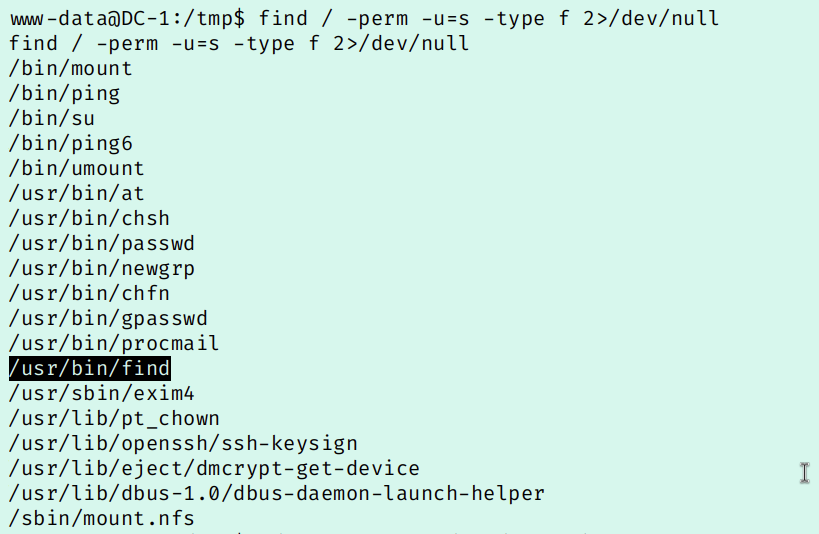
Task: Click the /bin/mount output line
Action: pos(71,69)
